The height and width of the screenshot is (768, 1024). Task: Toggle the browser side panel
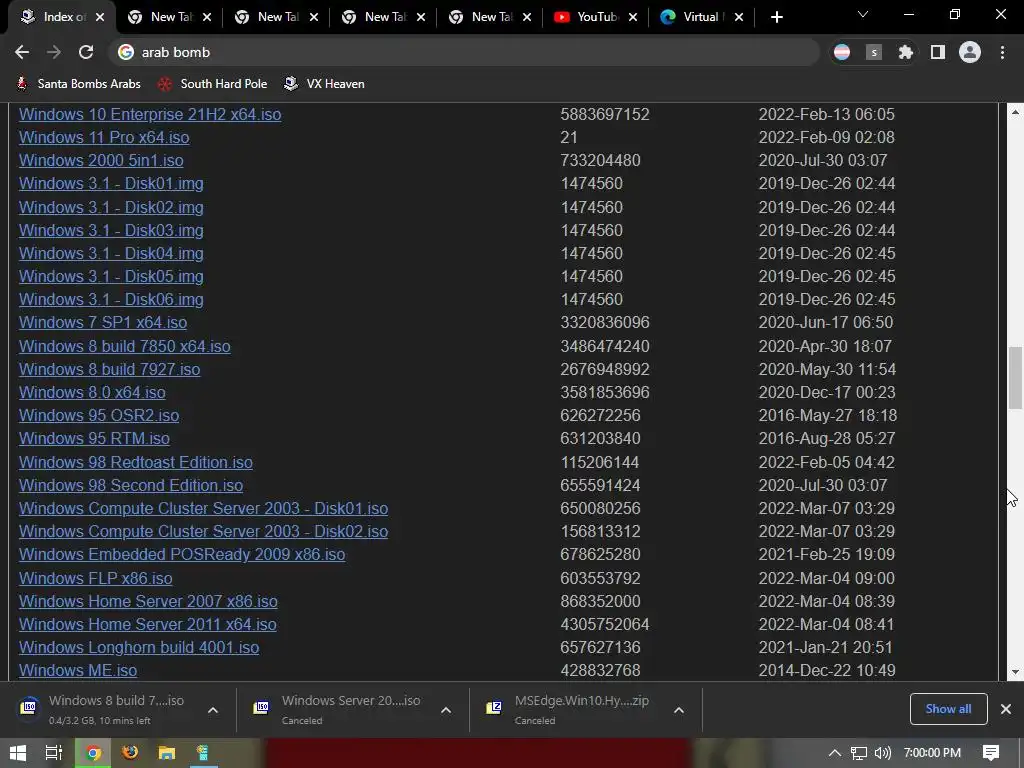click(938, 52)
